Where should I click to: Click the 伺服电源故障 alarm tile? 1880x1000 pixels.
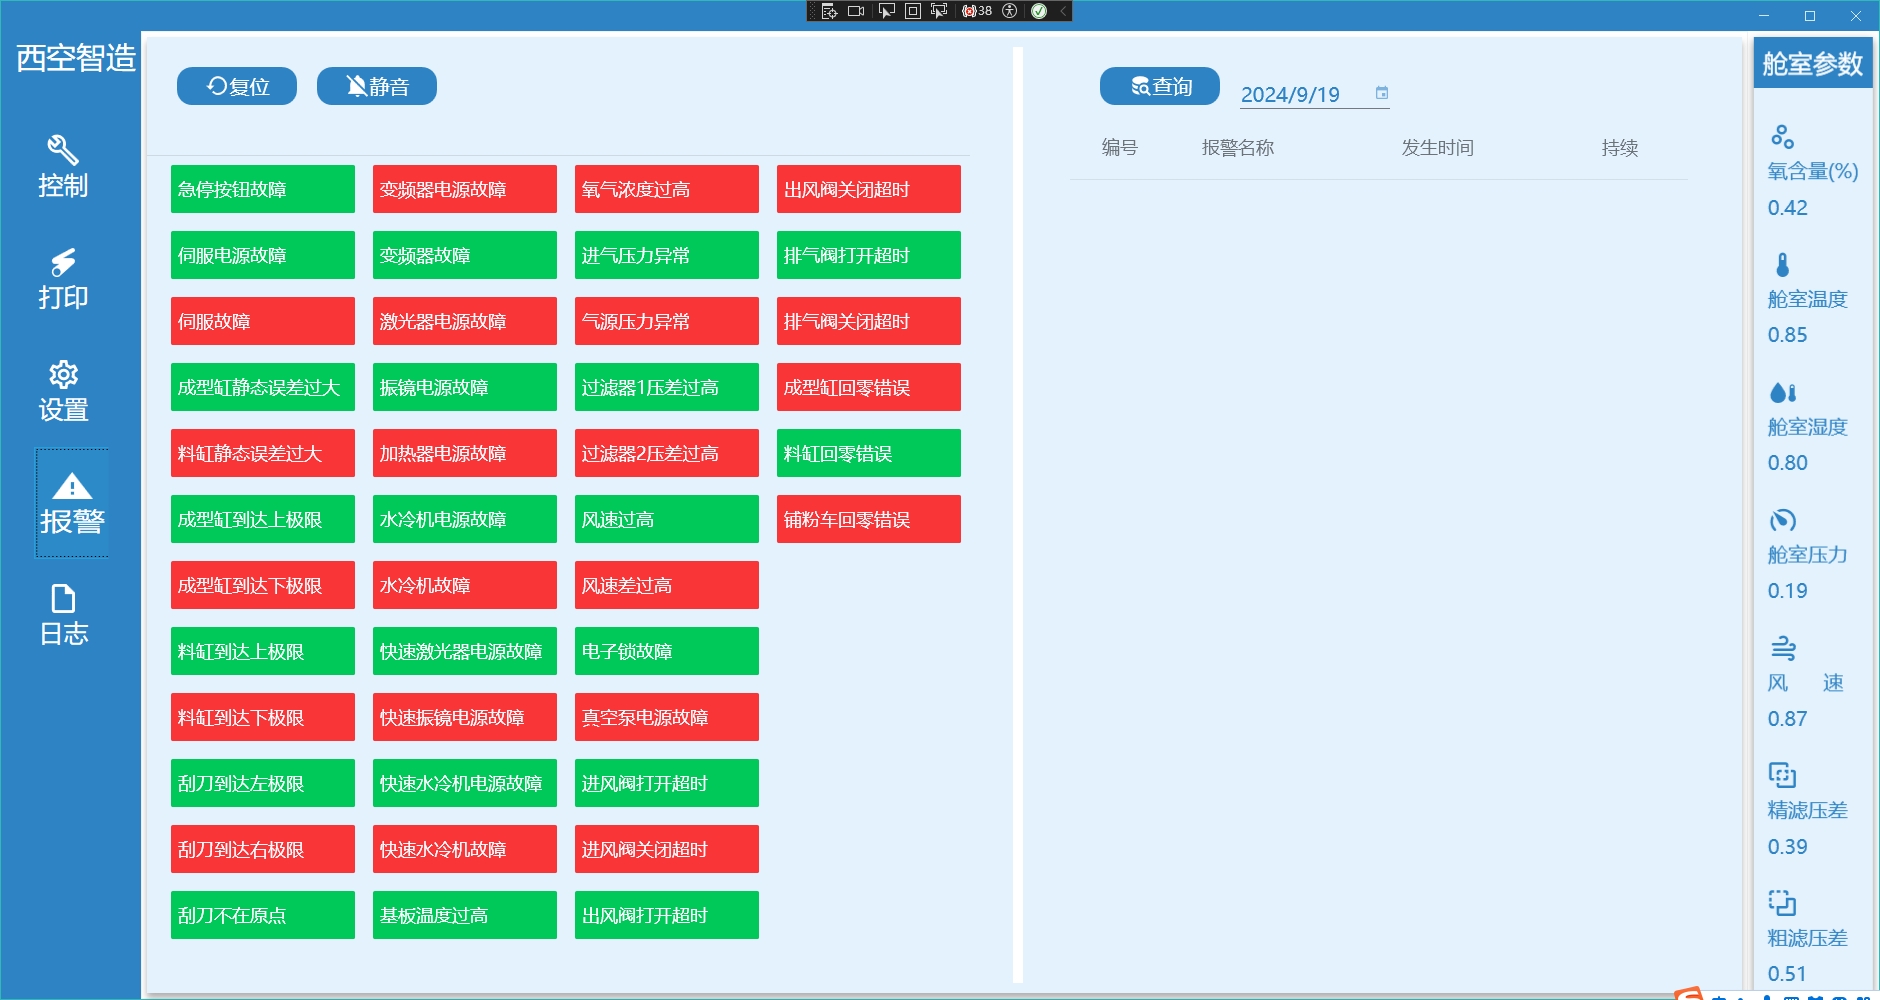point(263,255)
